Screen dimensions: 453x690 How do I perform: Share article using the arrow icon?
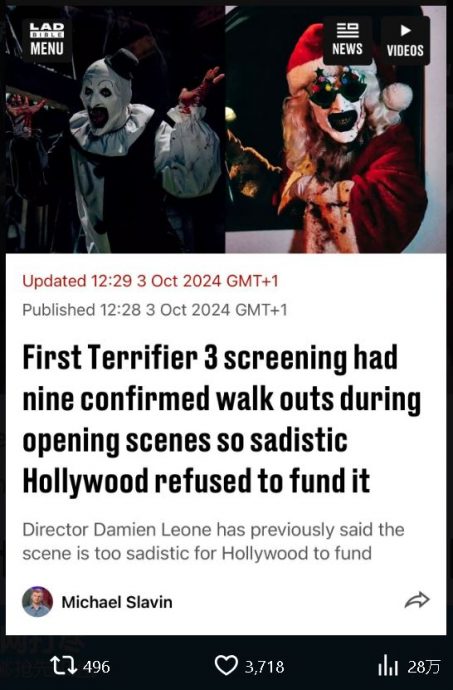pos(416,600)
